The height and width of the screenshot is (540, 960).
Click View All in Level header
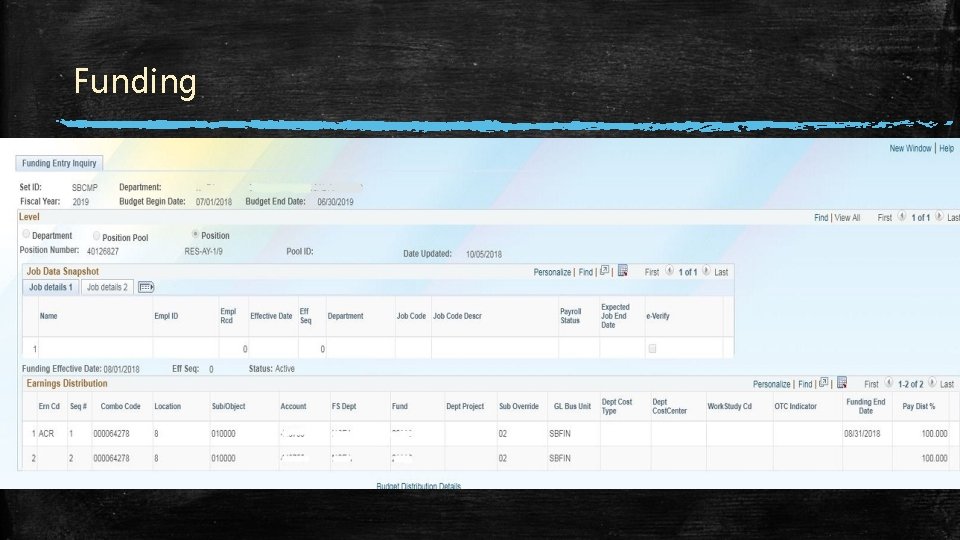coord(847,218)
